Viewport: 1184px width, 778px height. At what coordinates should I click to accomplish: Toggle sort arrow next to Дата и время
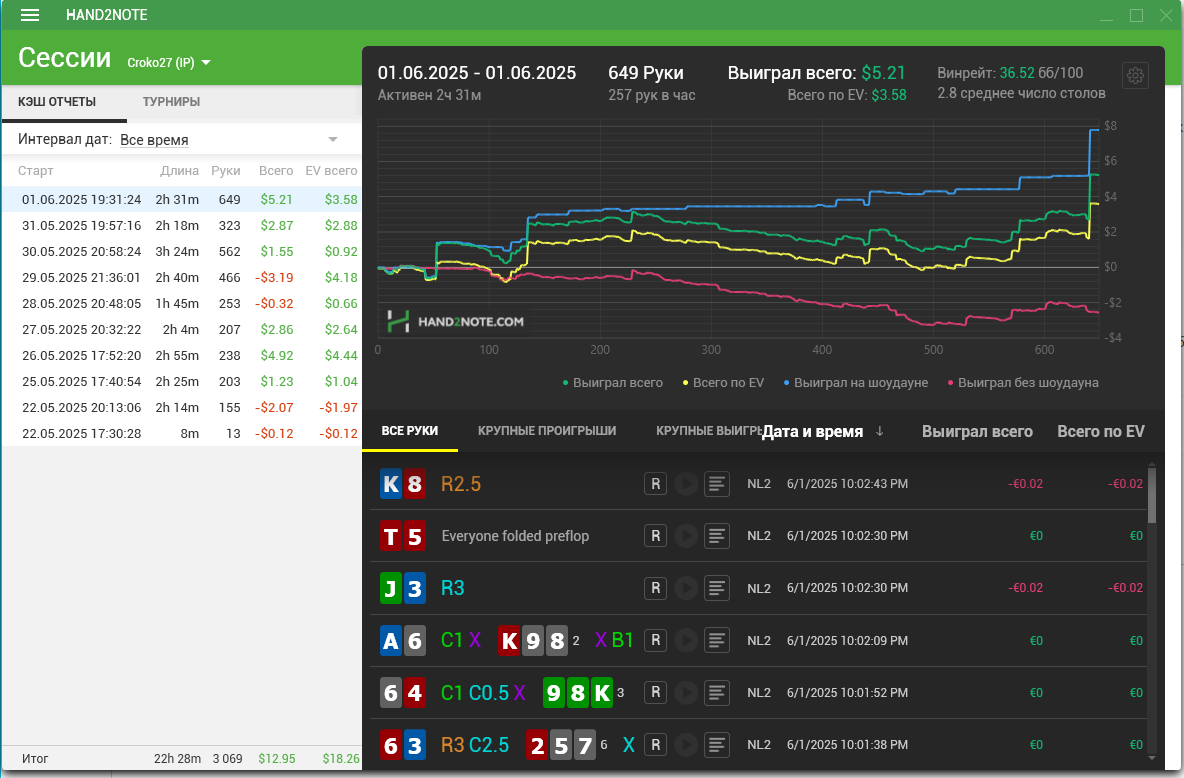click(880, 431)
